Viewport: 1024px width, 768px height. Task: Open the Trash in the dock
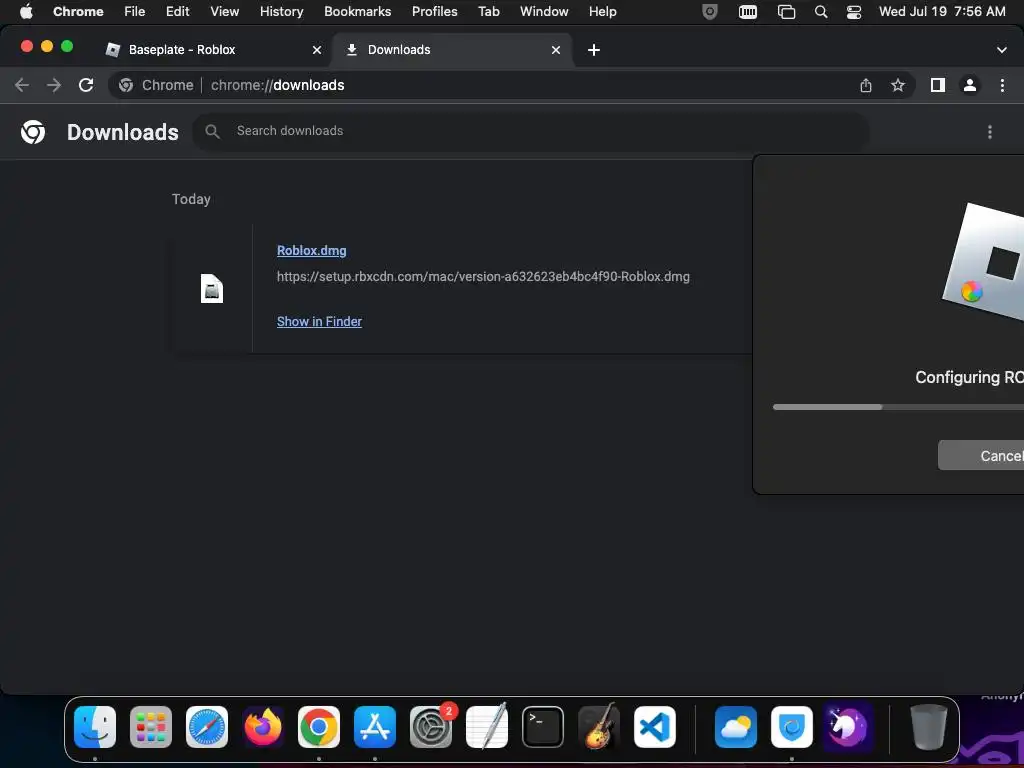pyautogui.click(x=929, y=727)
